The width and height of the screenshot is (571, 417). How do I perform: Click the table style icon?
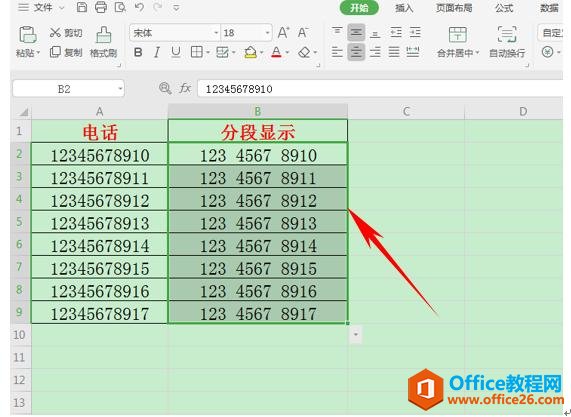[x=222, y=53]
